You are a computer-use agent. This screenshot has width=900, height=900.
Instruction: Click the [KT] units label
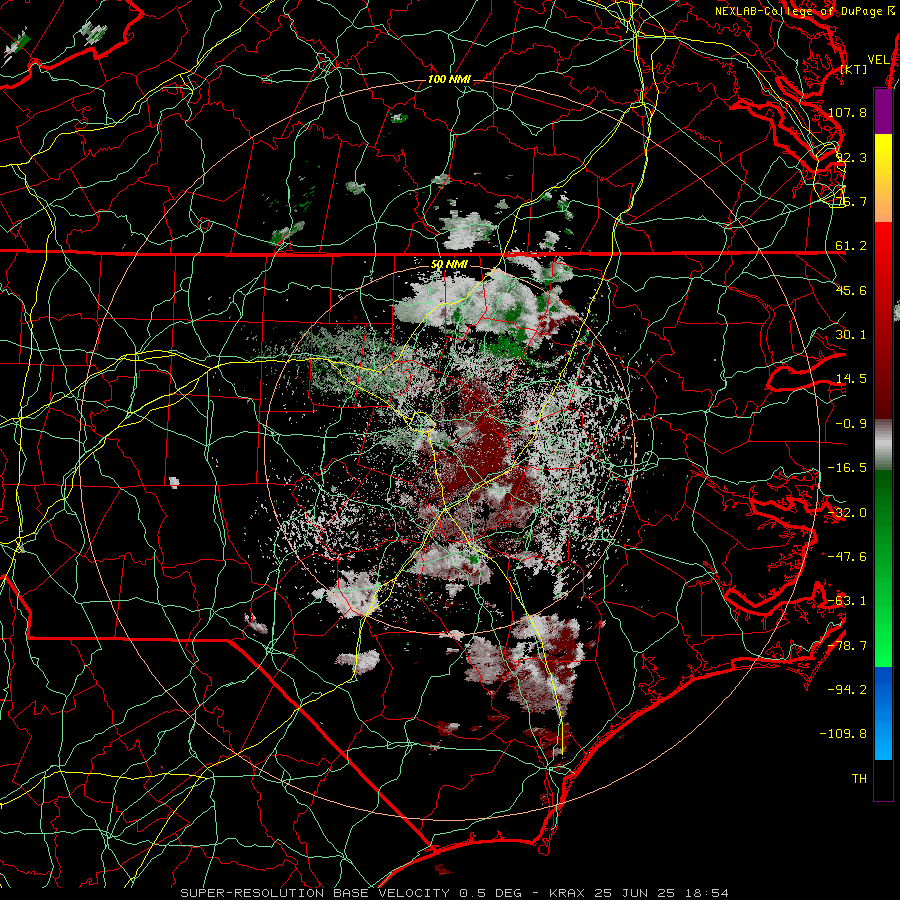(854, 69)
